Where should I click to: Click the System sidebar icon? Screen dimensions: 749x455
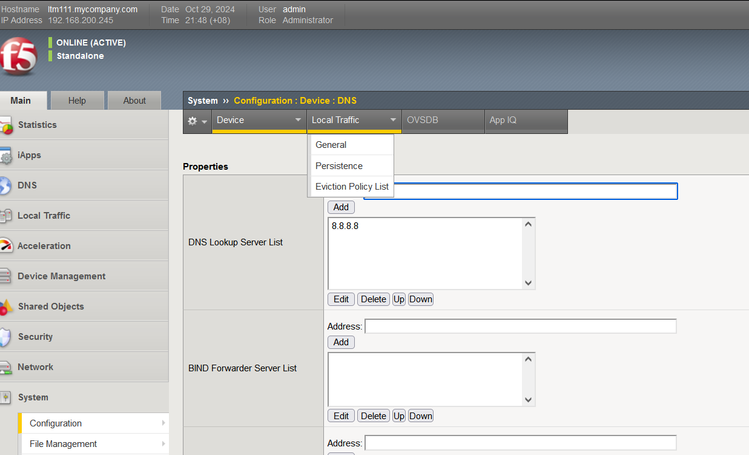[6, 397]
